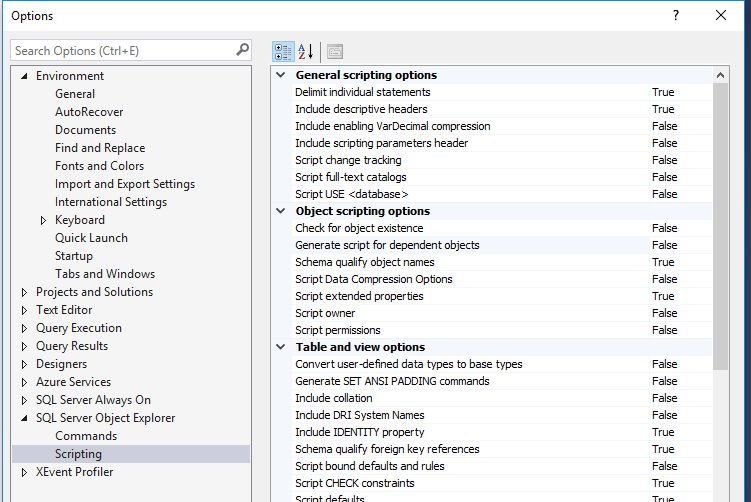Select Commands under Object Explorer
The image size is (751, 502).
coord(86,436)
